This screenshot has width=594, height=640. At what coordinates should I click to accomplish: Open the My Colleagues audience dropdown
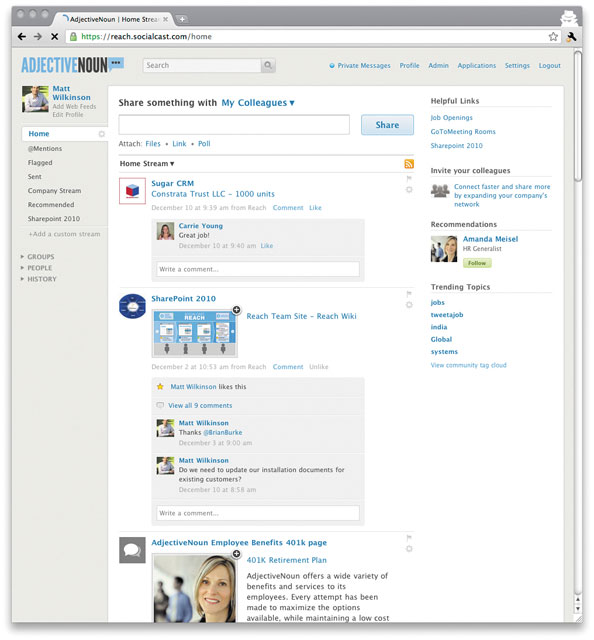pos(258,103)
